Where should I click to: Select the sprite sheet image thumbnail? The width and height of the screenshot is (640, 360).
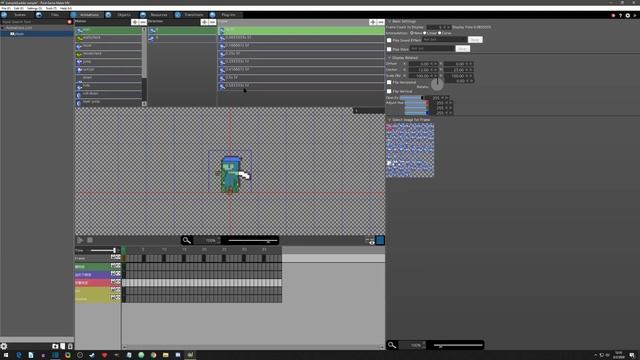tap(410, 150)
